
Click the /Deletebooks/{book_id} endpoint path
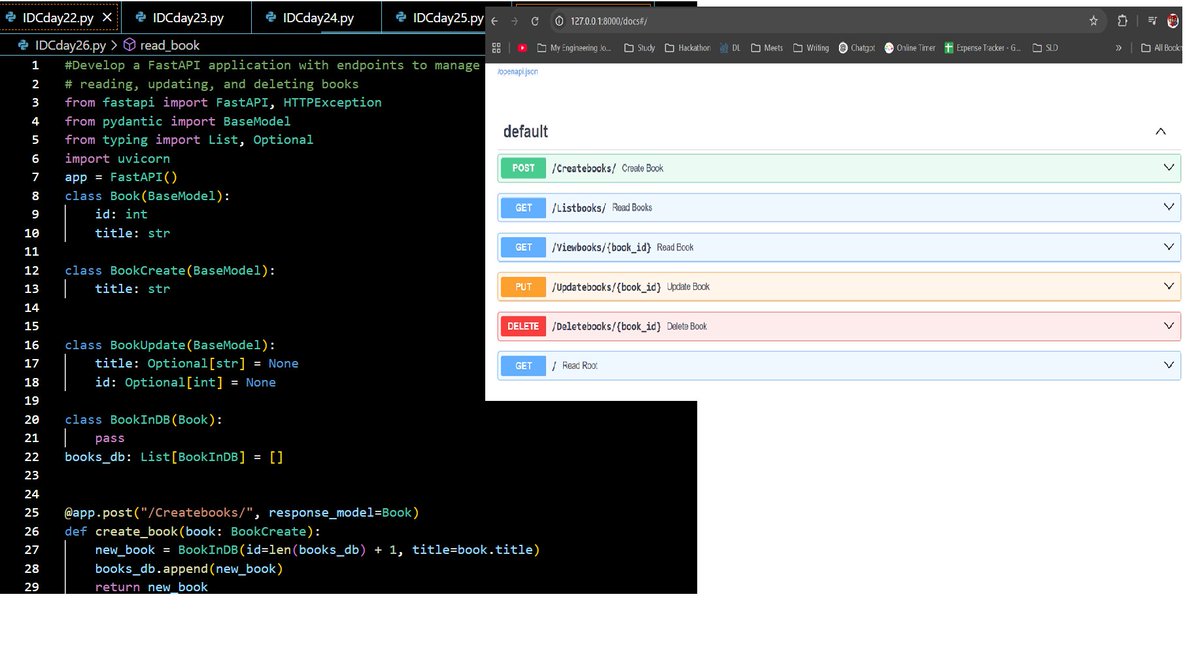tap(607, 326)
